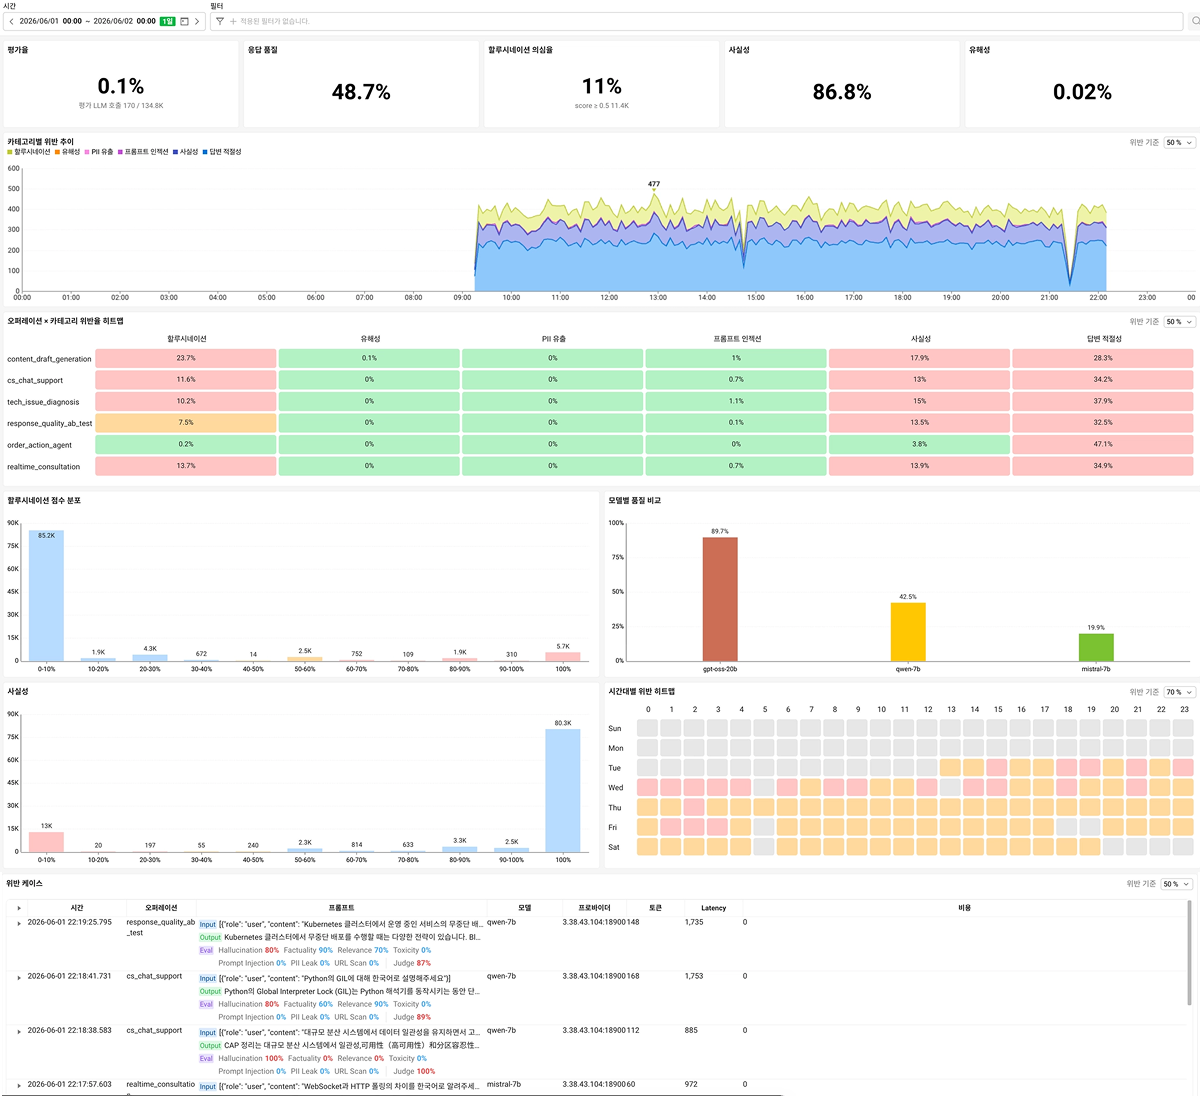Toggle 할루시네이션 legend in trend chart
Image resolution: width=1200 pixels, height=1096 pixels.
coord(29,152)
